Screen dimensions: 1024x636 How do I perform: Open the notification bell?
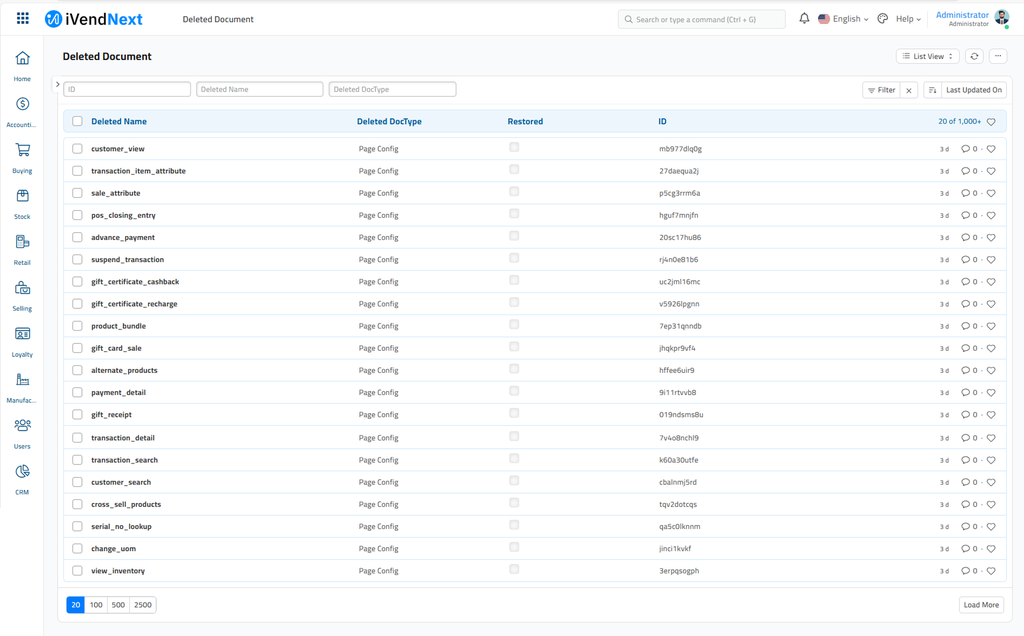[x=804, y=18]
